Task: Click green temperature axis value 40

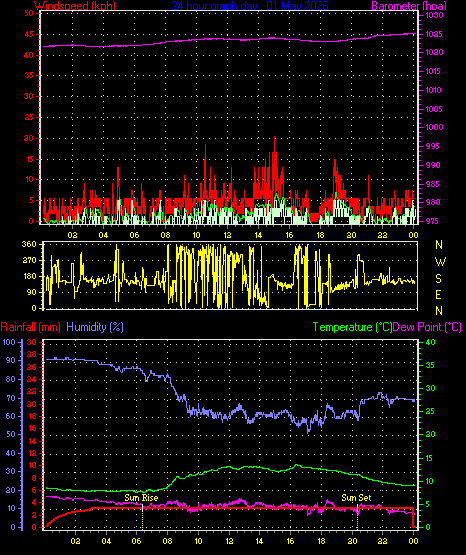Action: click(430, 342)
